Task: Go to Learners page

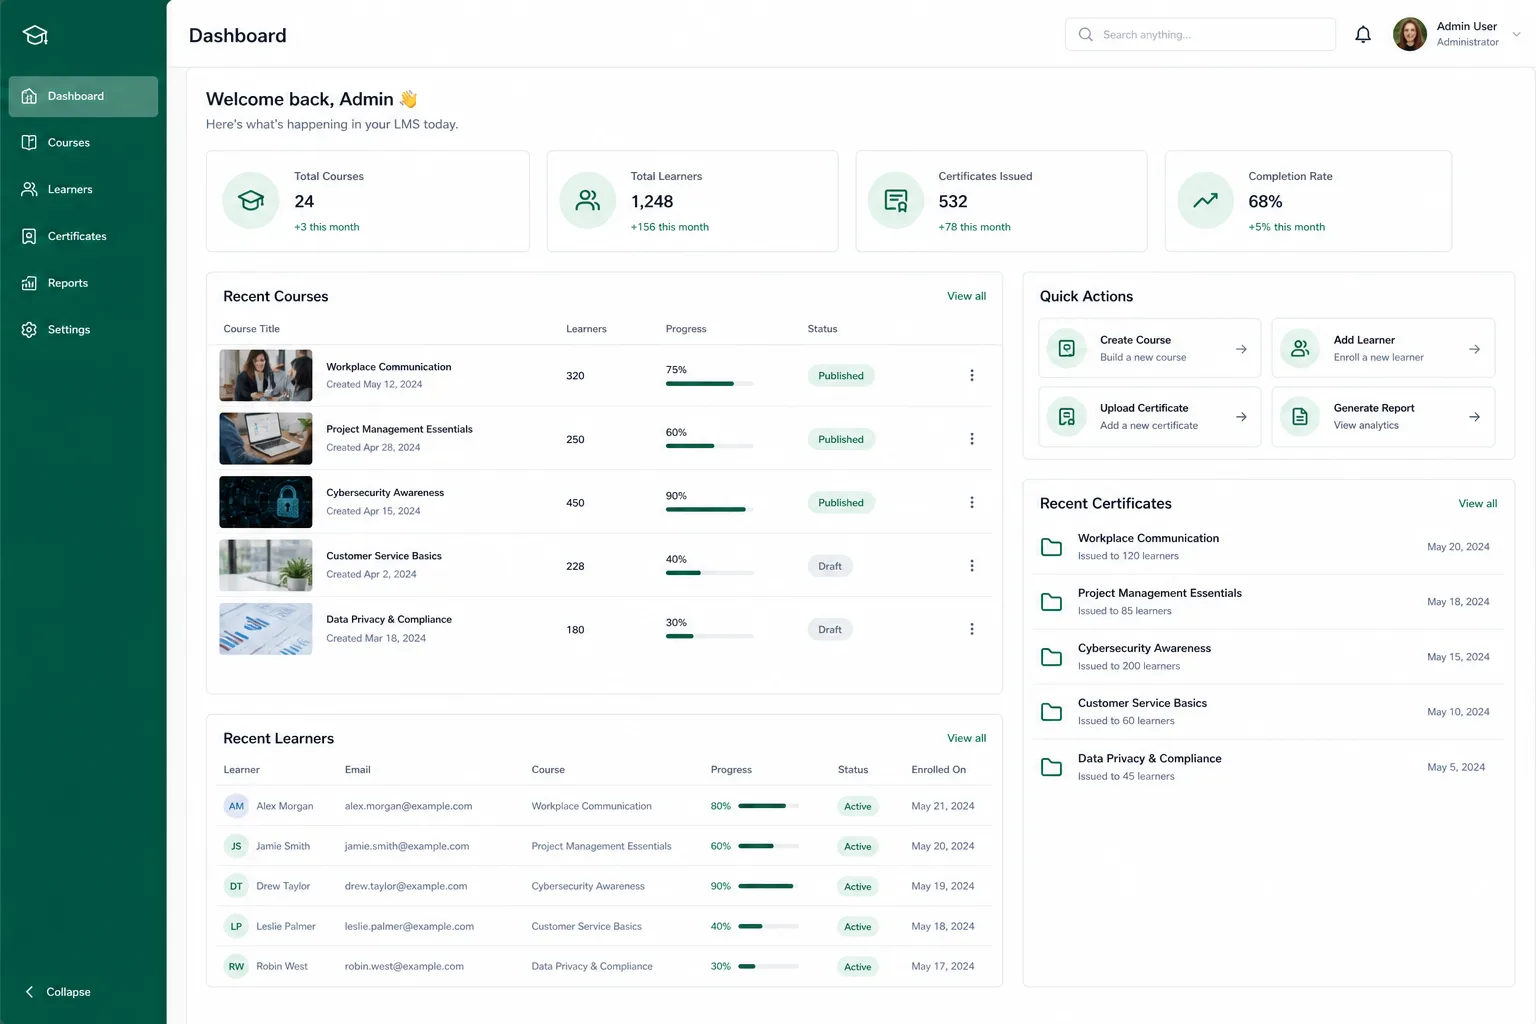Action: tap(83, 189)
